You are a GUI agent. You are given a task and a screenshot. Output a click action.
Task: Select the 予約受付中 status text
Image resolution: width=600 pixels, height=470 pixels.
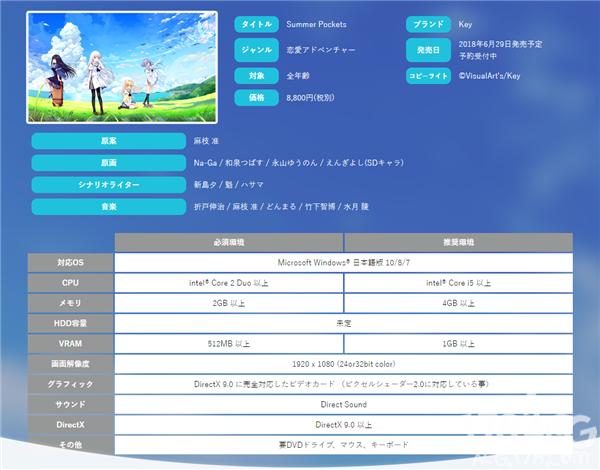(478, 56)
